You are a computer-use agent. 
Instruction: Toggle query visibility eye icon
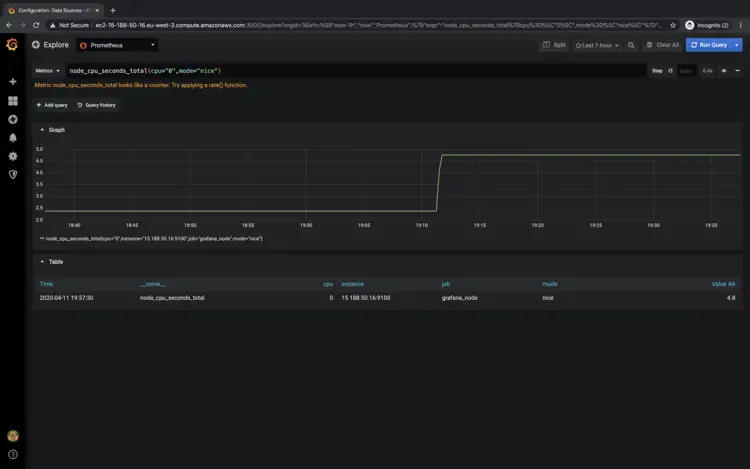(x=724, y=71)
